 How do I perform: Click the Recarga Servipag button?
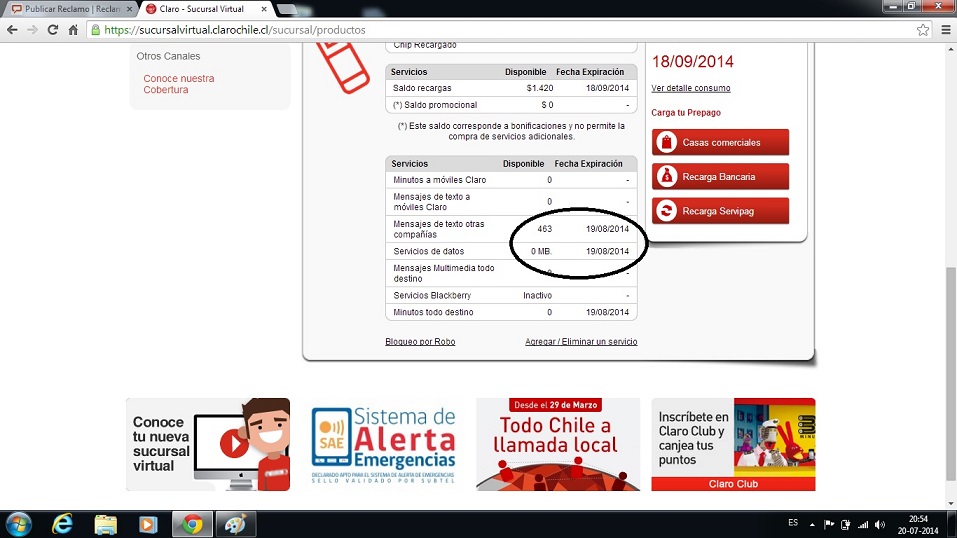coord(720,211)
